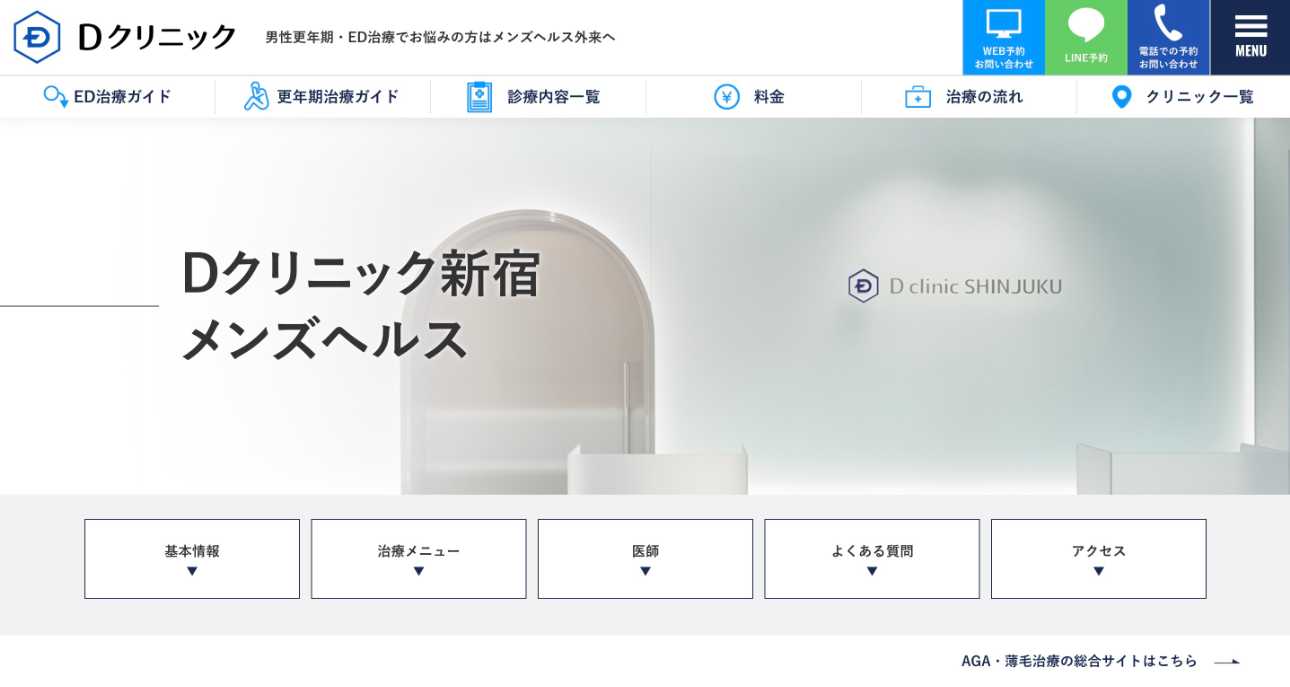1290x687 pixels.
Task: Open the WEB予約 monitor icon
Action: click(1003, 24)
